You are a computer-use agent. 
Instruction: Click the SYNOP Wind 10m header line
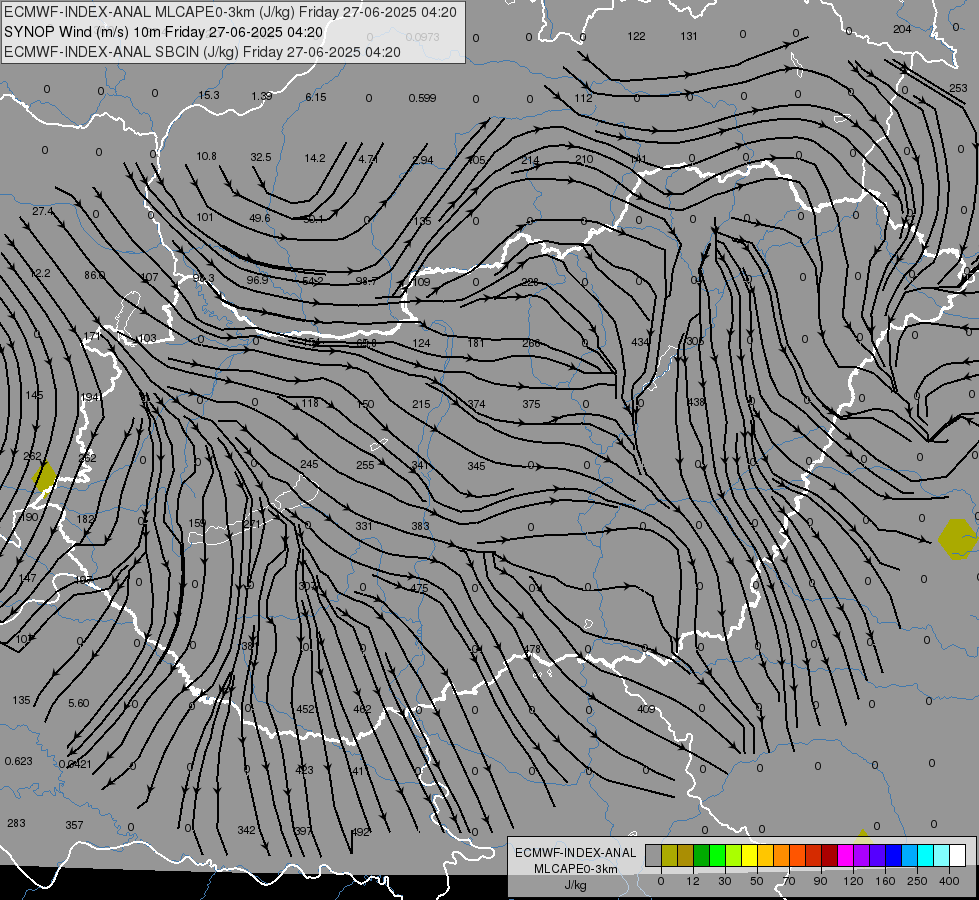coord(164,32)
